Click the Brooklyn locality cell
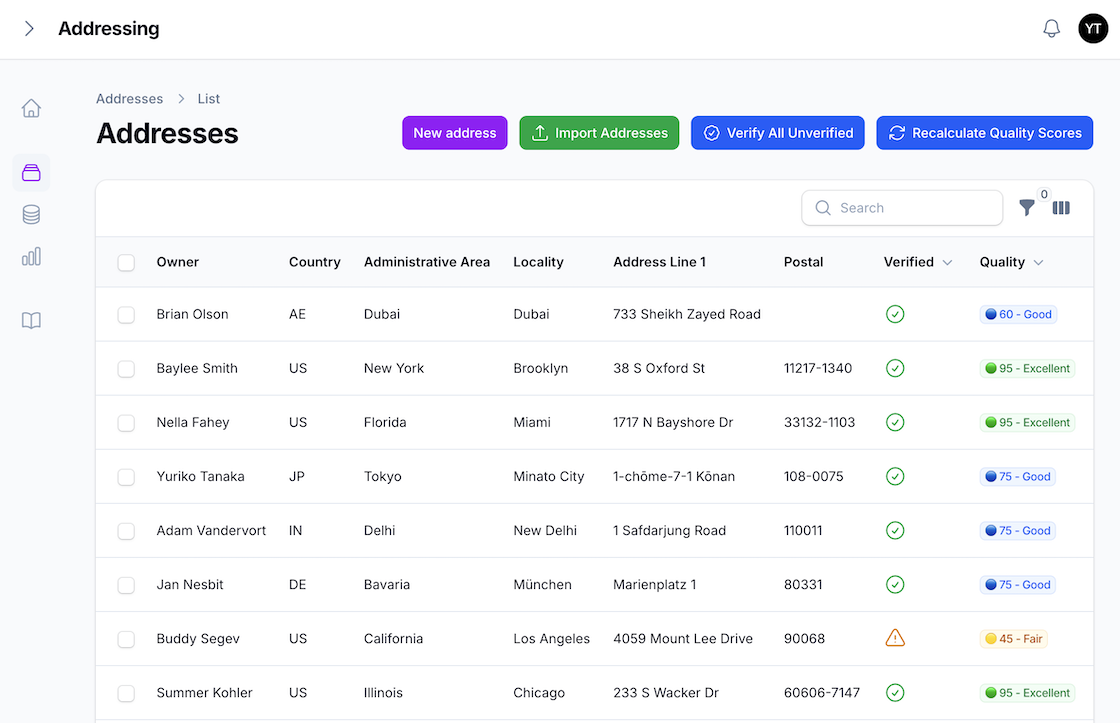Image resolution: width=1120 pixels, height=723 pixels. (541, 369)
